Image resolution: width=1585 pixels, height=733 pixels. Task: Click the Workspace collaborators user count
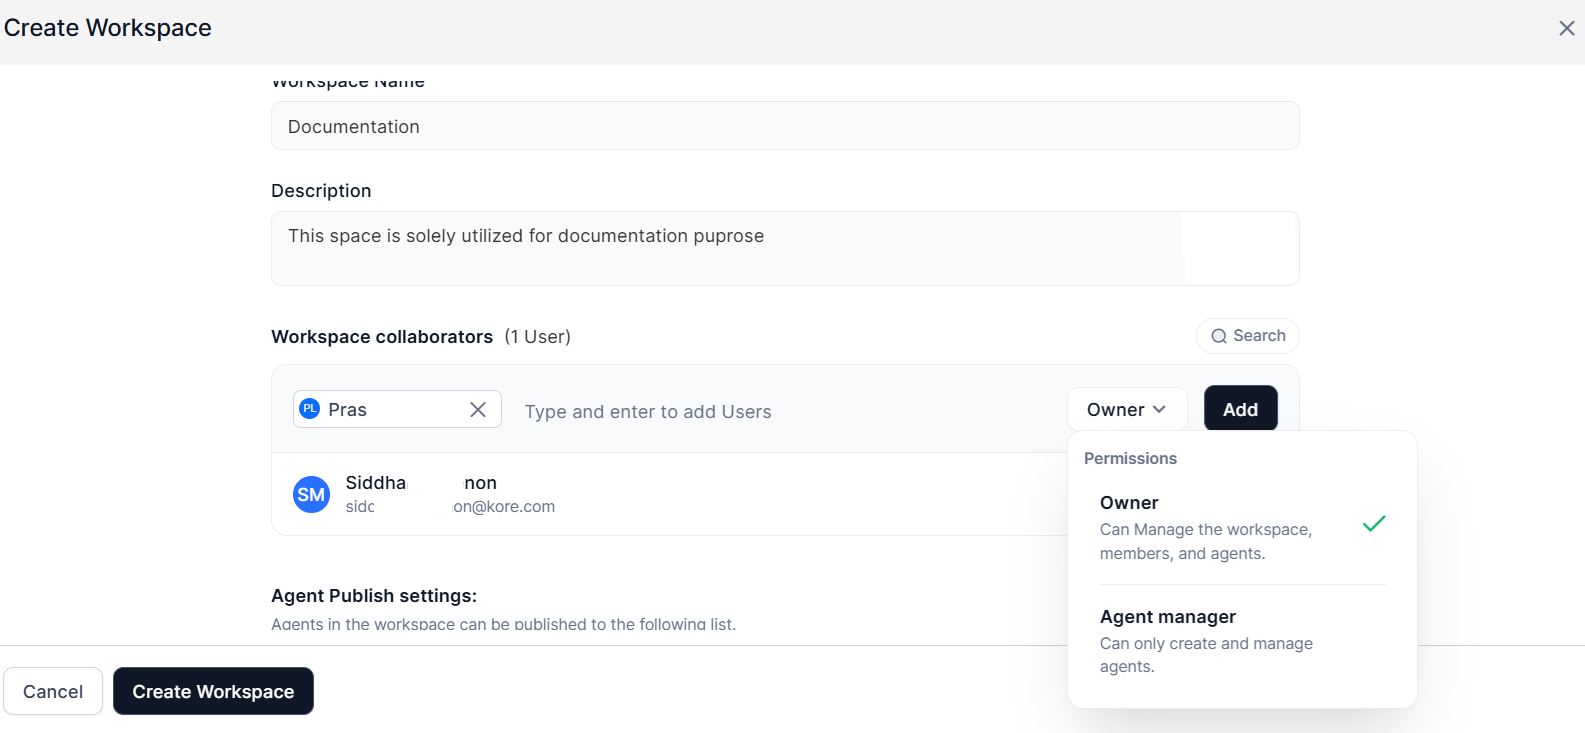click(x=538, y=337)
